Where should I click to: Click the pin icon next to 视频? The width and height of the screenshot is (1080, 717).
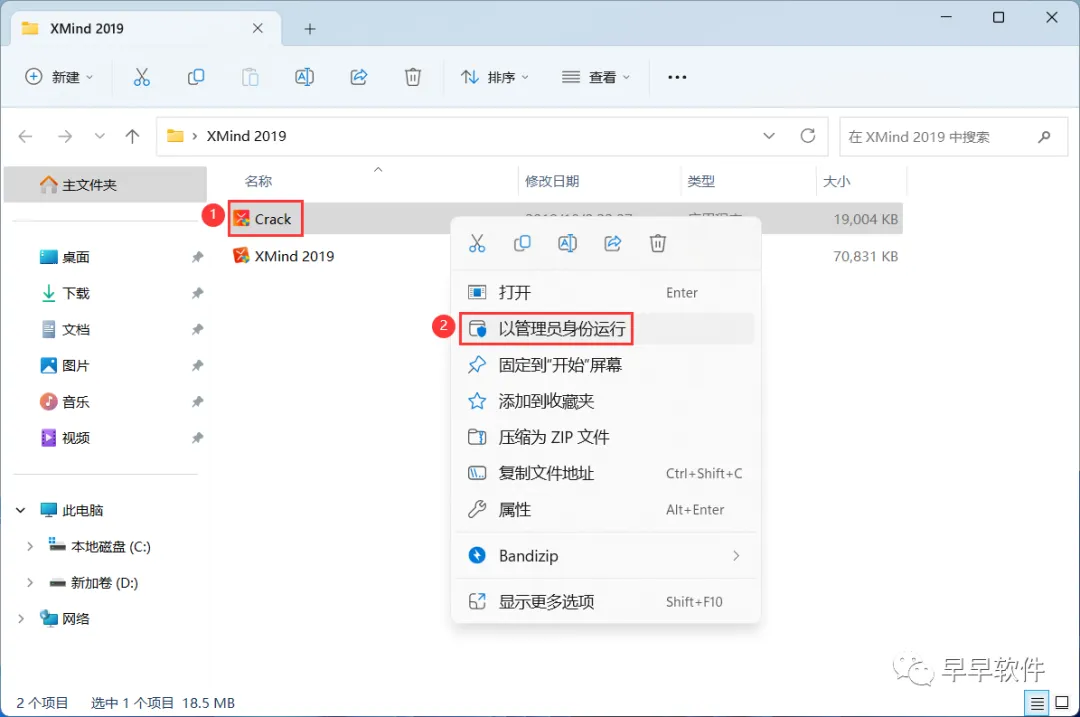[x=198, y=438]
